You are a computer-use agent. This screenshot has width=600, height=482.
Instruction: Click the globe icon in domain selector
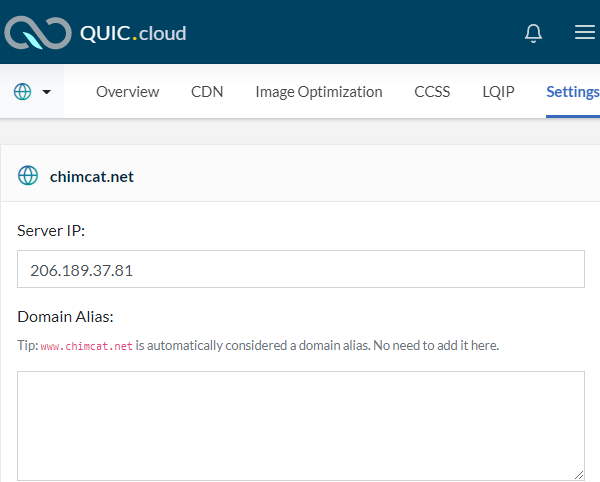coord(23,92)
